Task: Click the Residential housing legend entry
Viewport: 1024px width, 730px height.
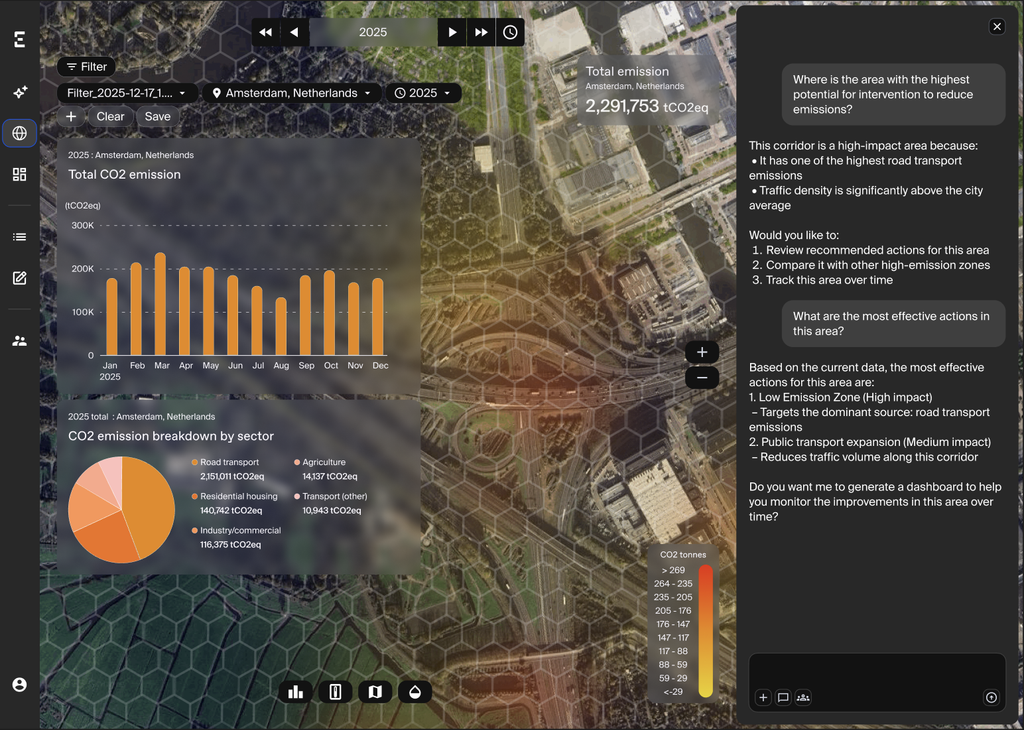Action: tap(234, 503)
